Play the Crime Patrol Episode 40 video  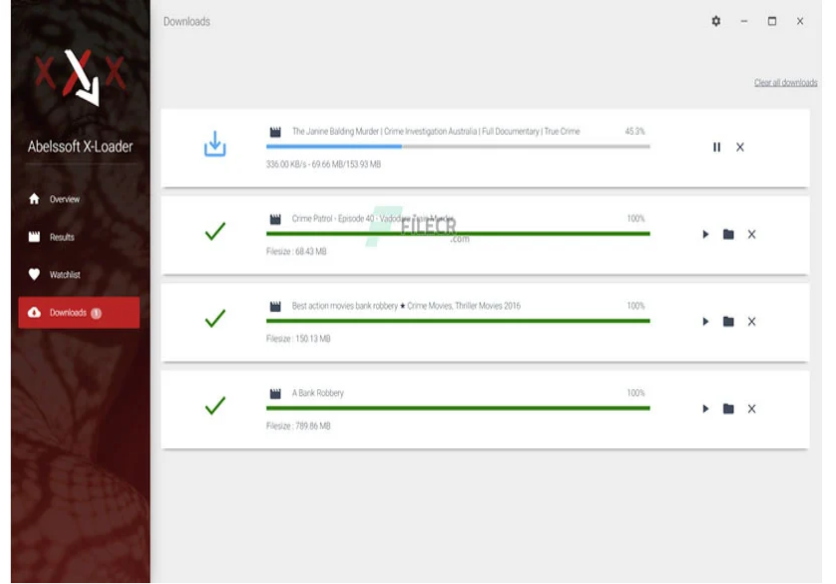pos(705,234)
